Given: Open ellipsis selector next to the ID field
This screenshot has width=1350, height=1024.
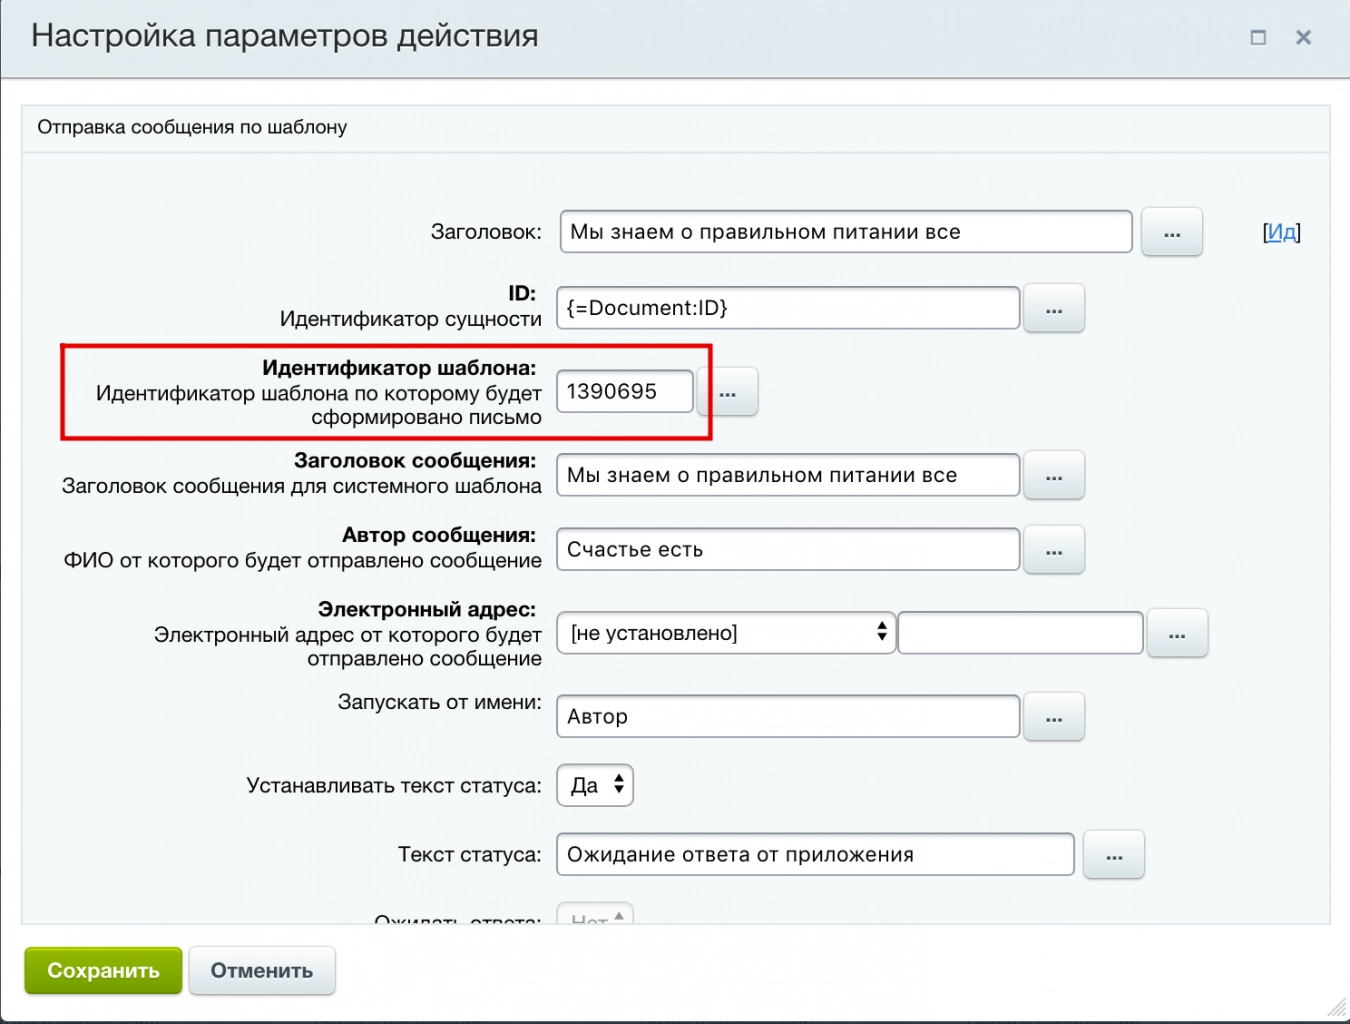Looking at the screenshot, I should coord(1054,308).
